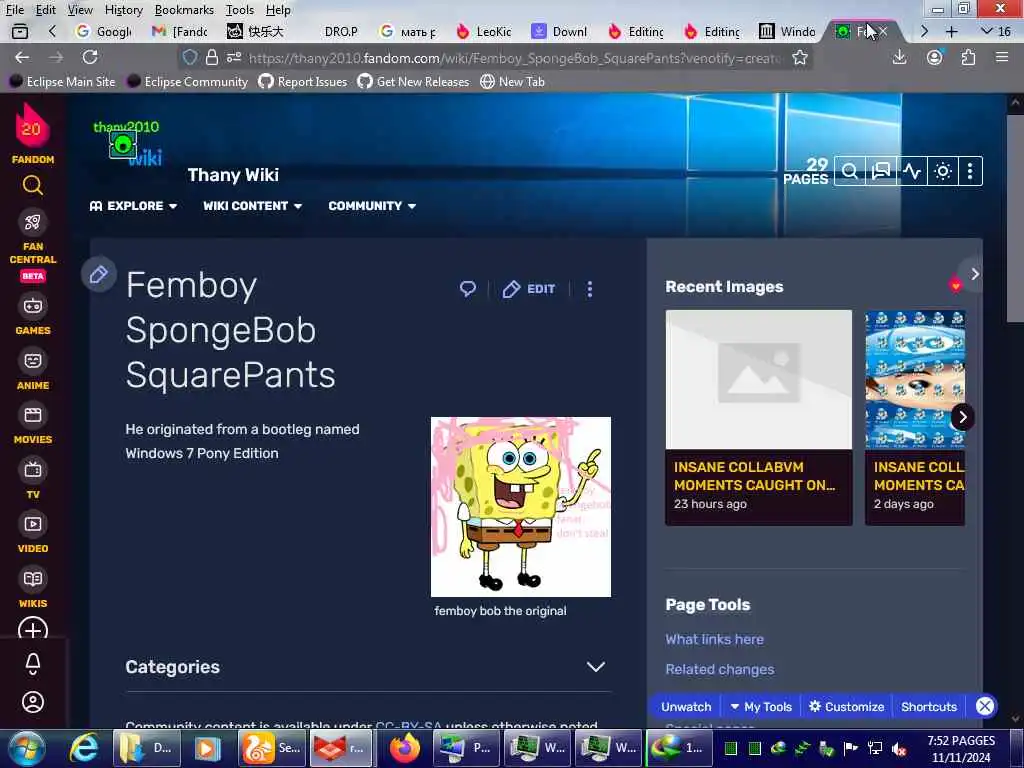Click Customize in toolbar
1024x768 pixels.
pos(846,707)
